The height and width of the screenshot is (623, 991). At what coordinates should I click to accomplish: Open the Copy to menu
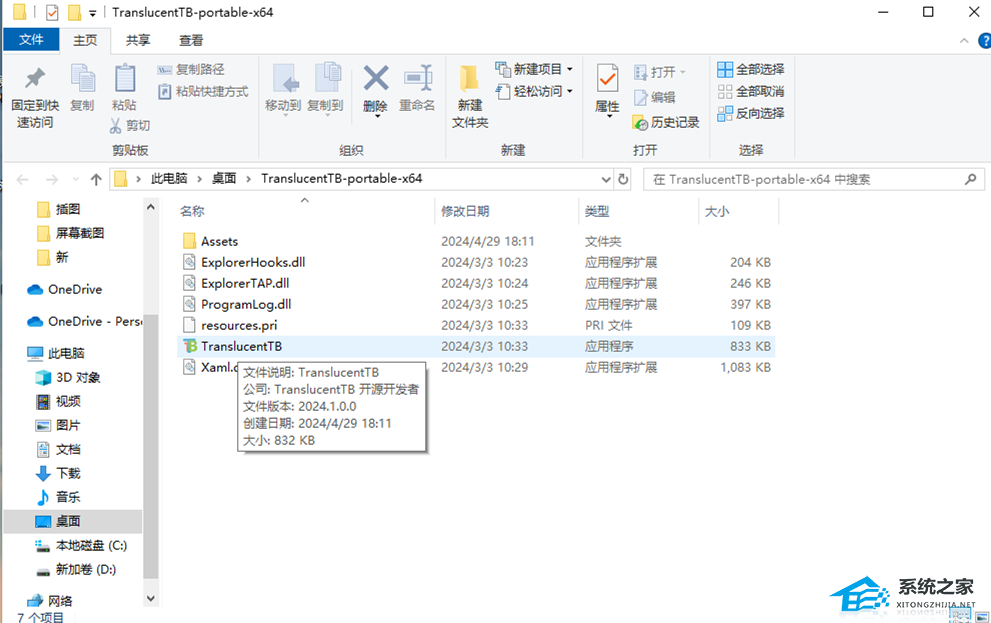click(325, 88)
